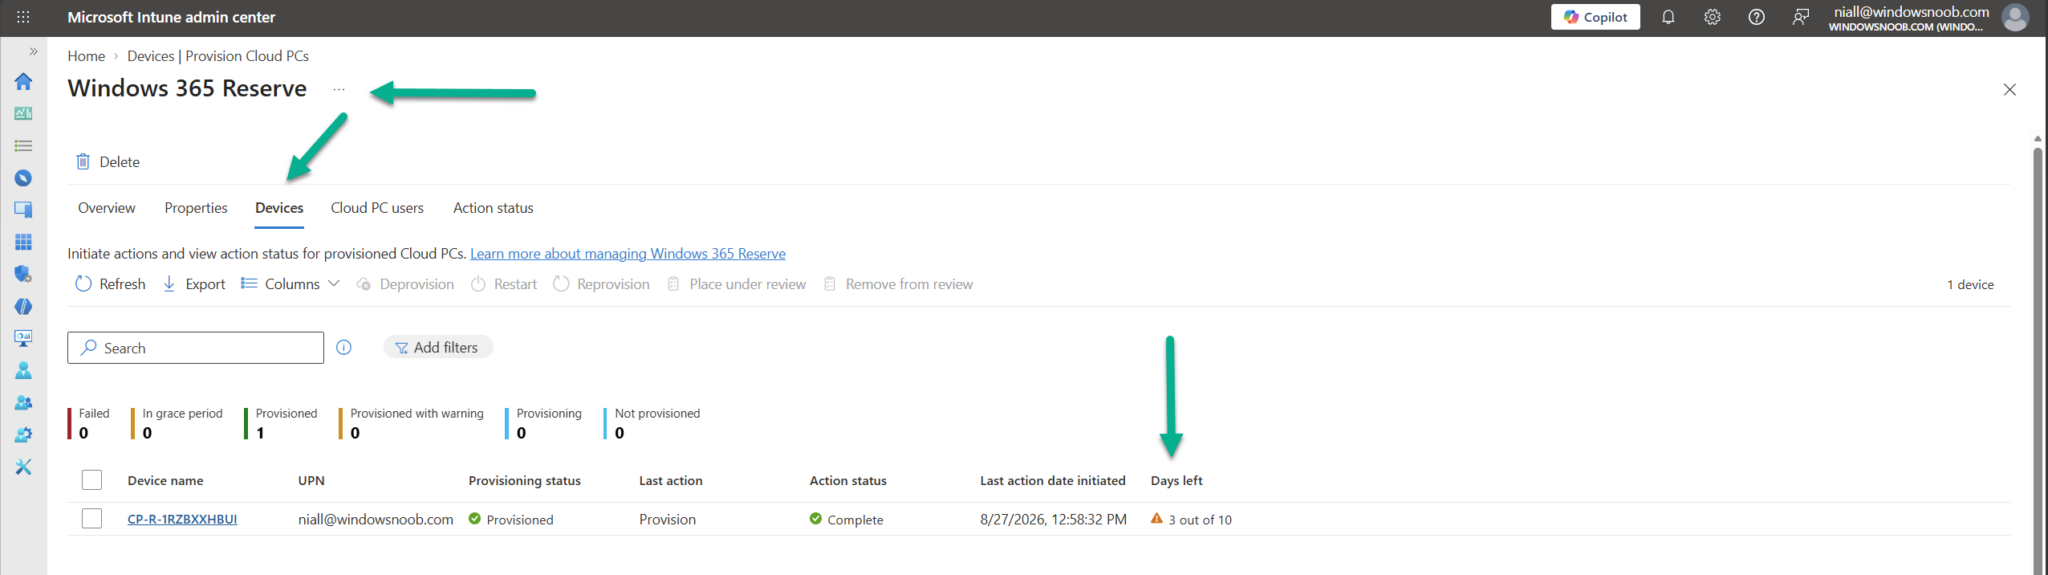Filter by Provisioning status count
The width and height of the screenshot is (2048, 575).
(543, 423)
